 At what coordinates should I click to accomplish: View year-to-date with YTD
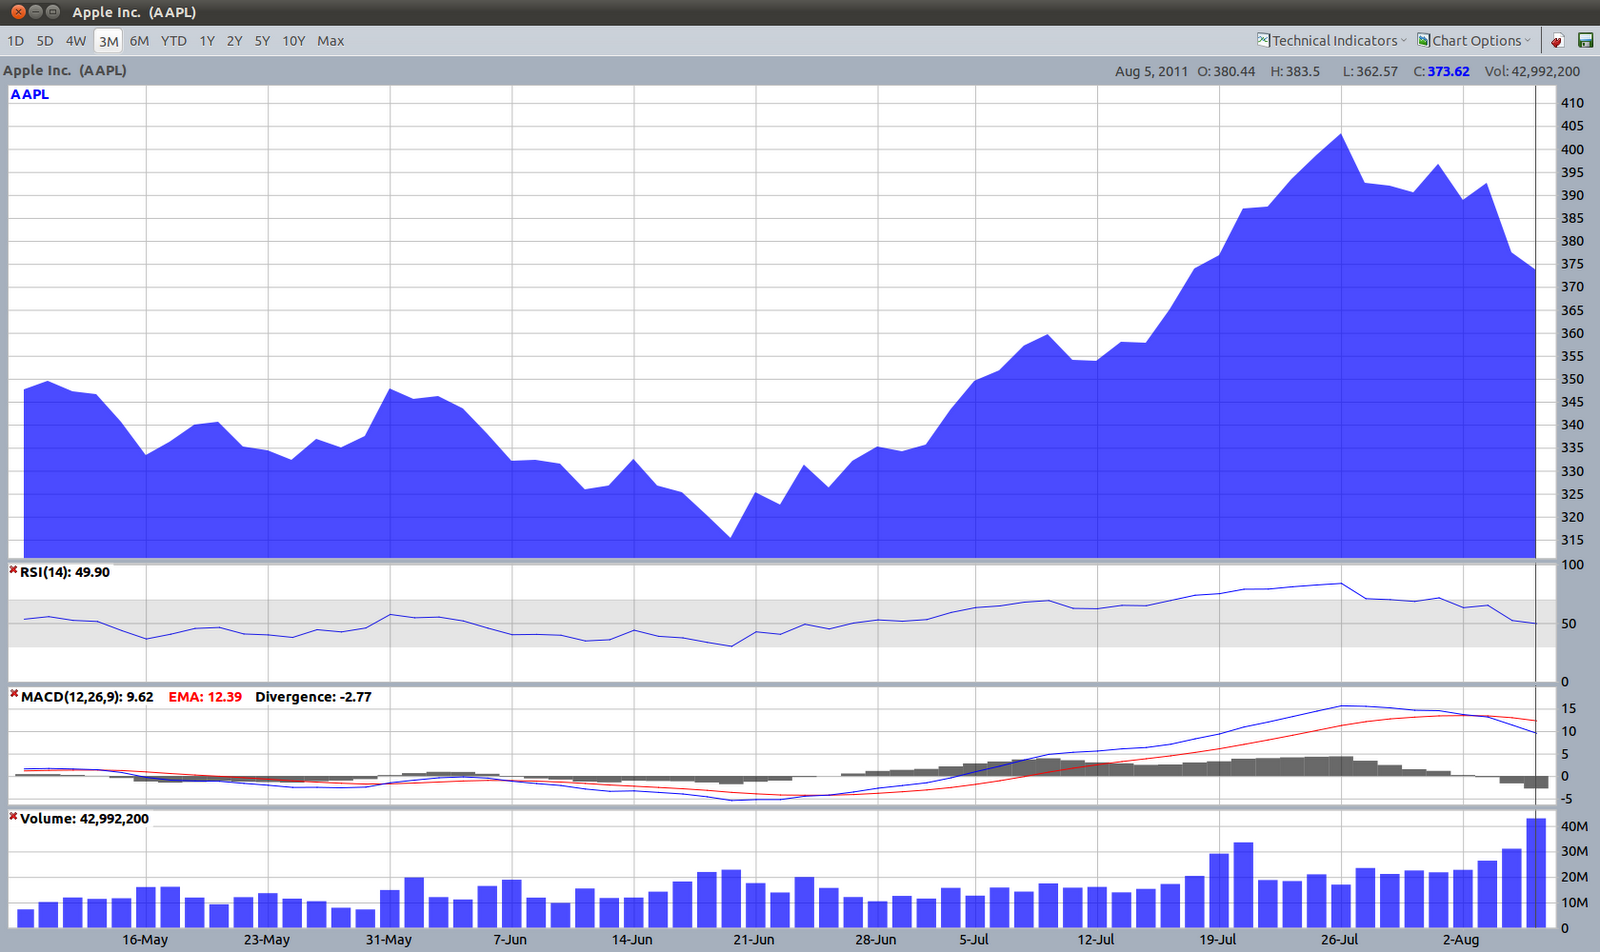(174, 41)
